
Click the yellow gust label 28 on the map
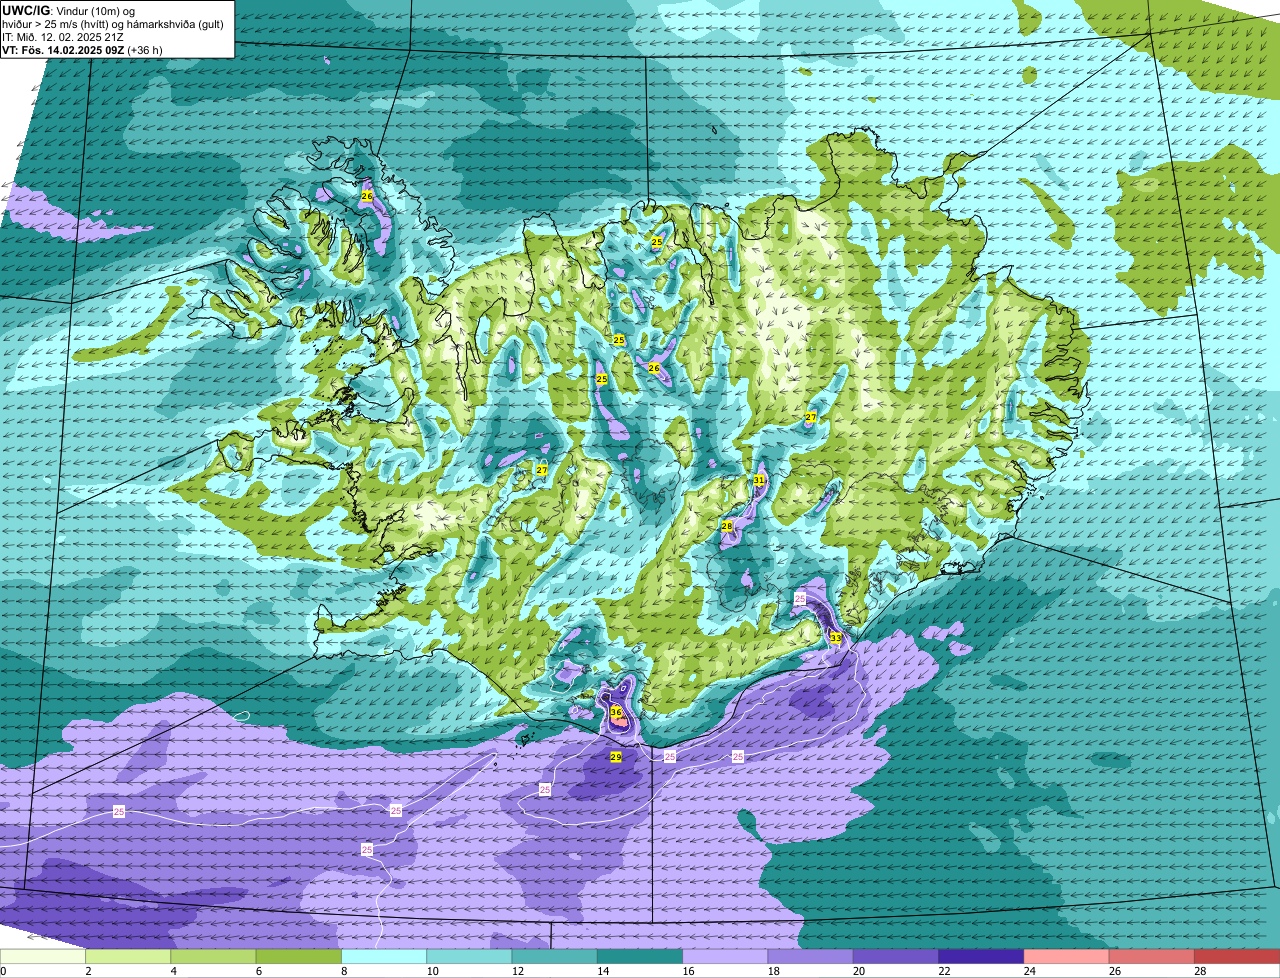pos(727,525)
